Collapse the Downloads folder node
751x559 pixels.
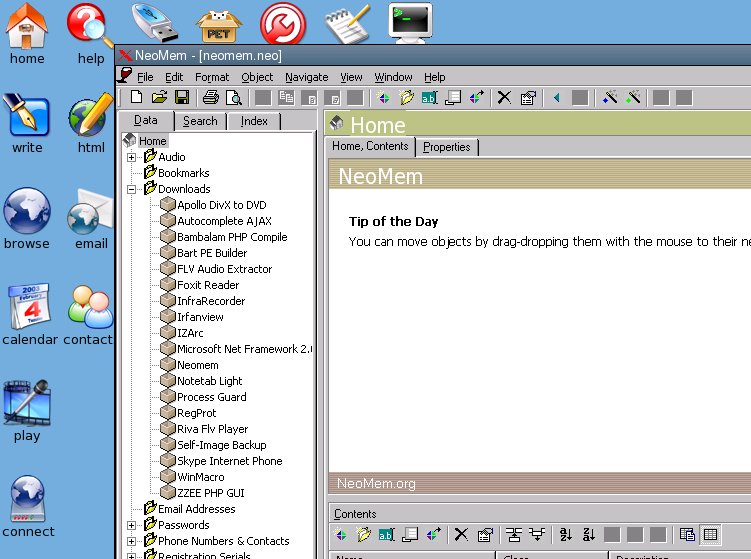pos(131,189)
